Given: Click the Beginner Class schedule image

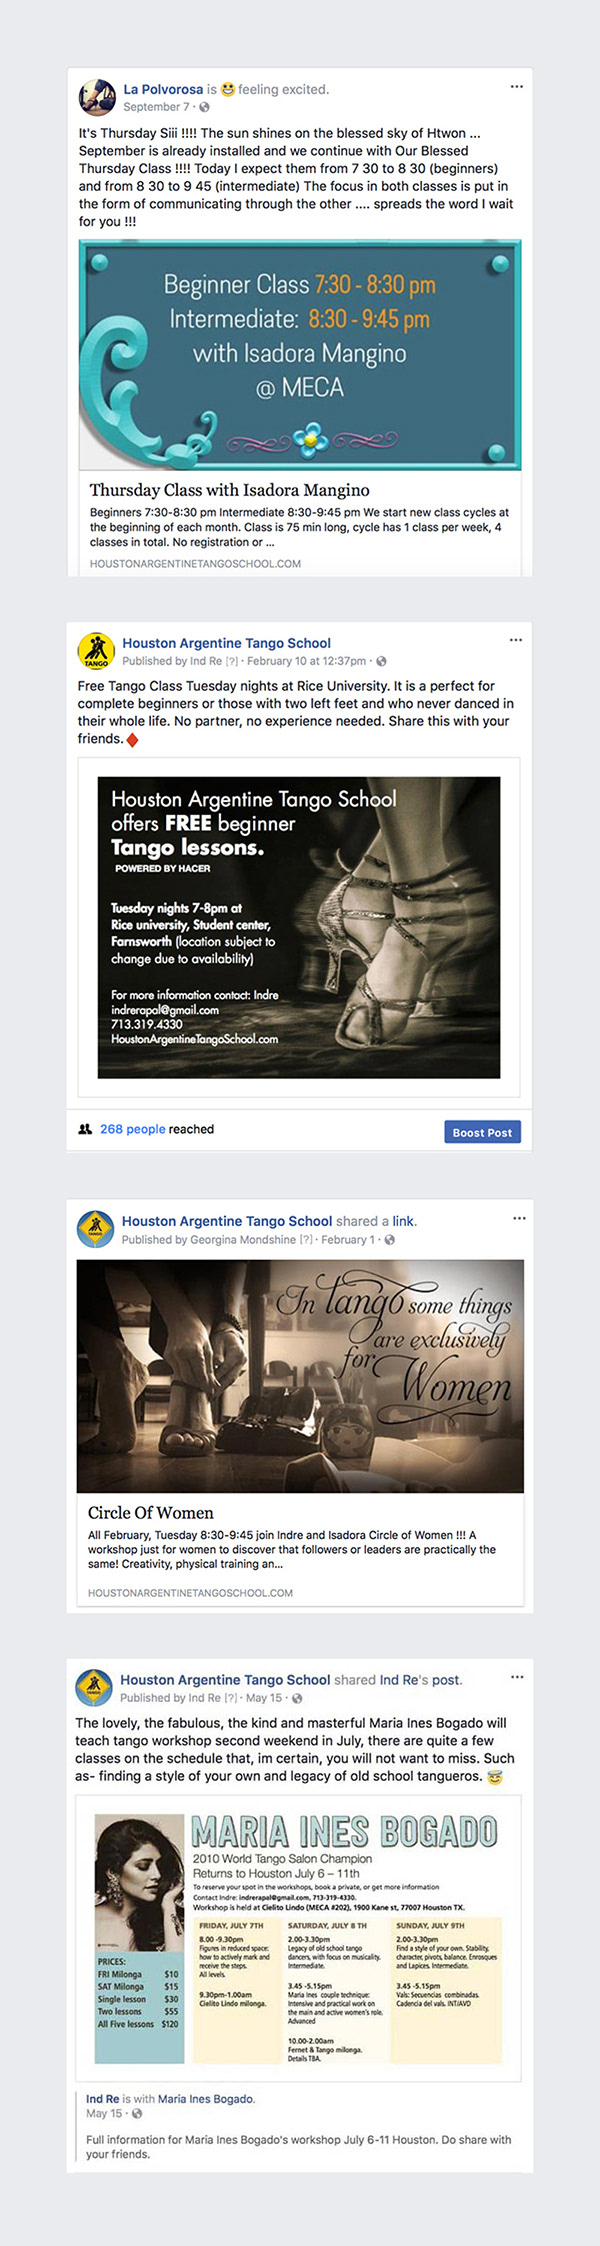Looking at the screenshot, I should pyautogui.click(x=300, y=355).
